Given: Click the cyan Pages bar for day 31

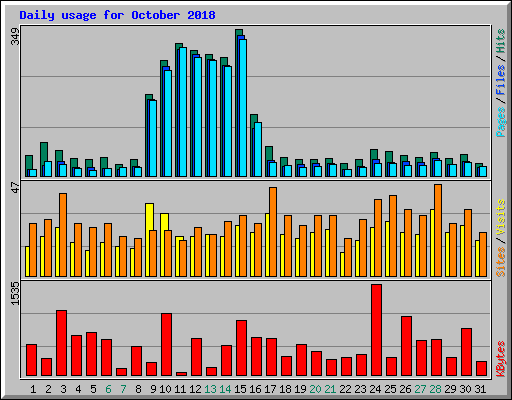Looking at the screenshot, I should coord(483,171).
